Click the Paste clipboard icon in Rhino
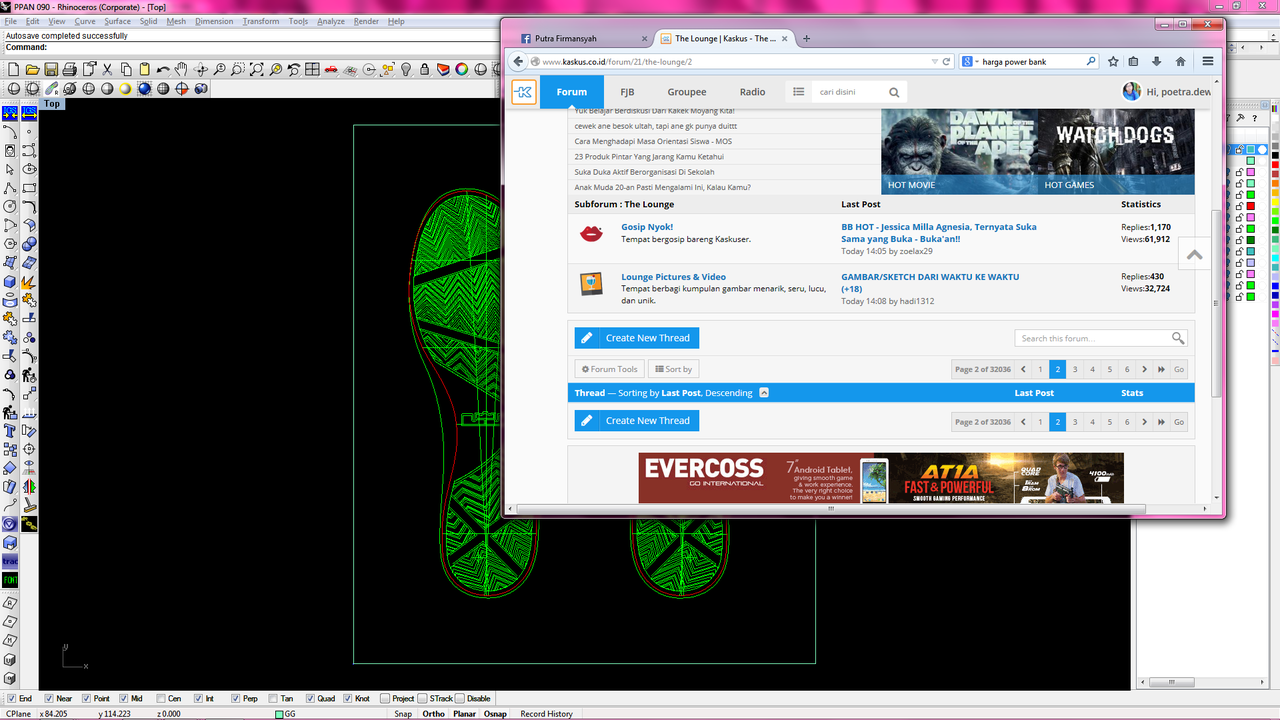This screenshot has width=1280, height=720. [145, 69]
